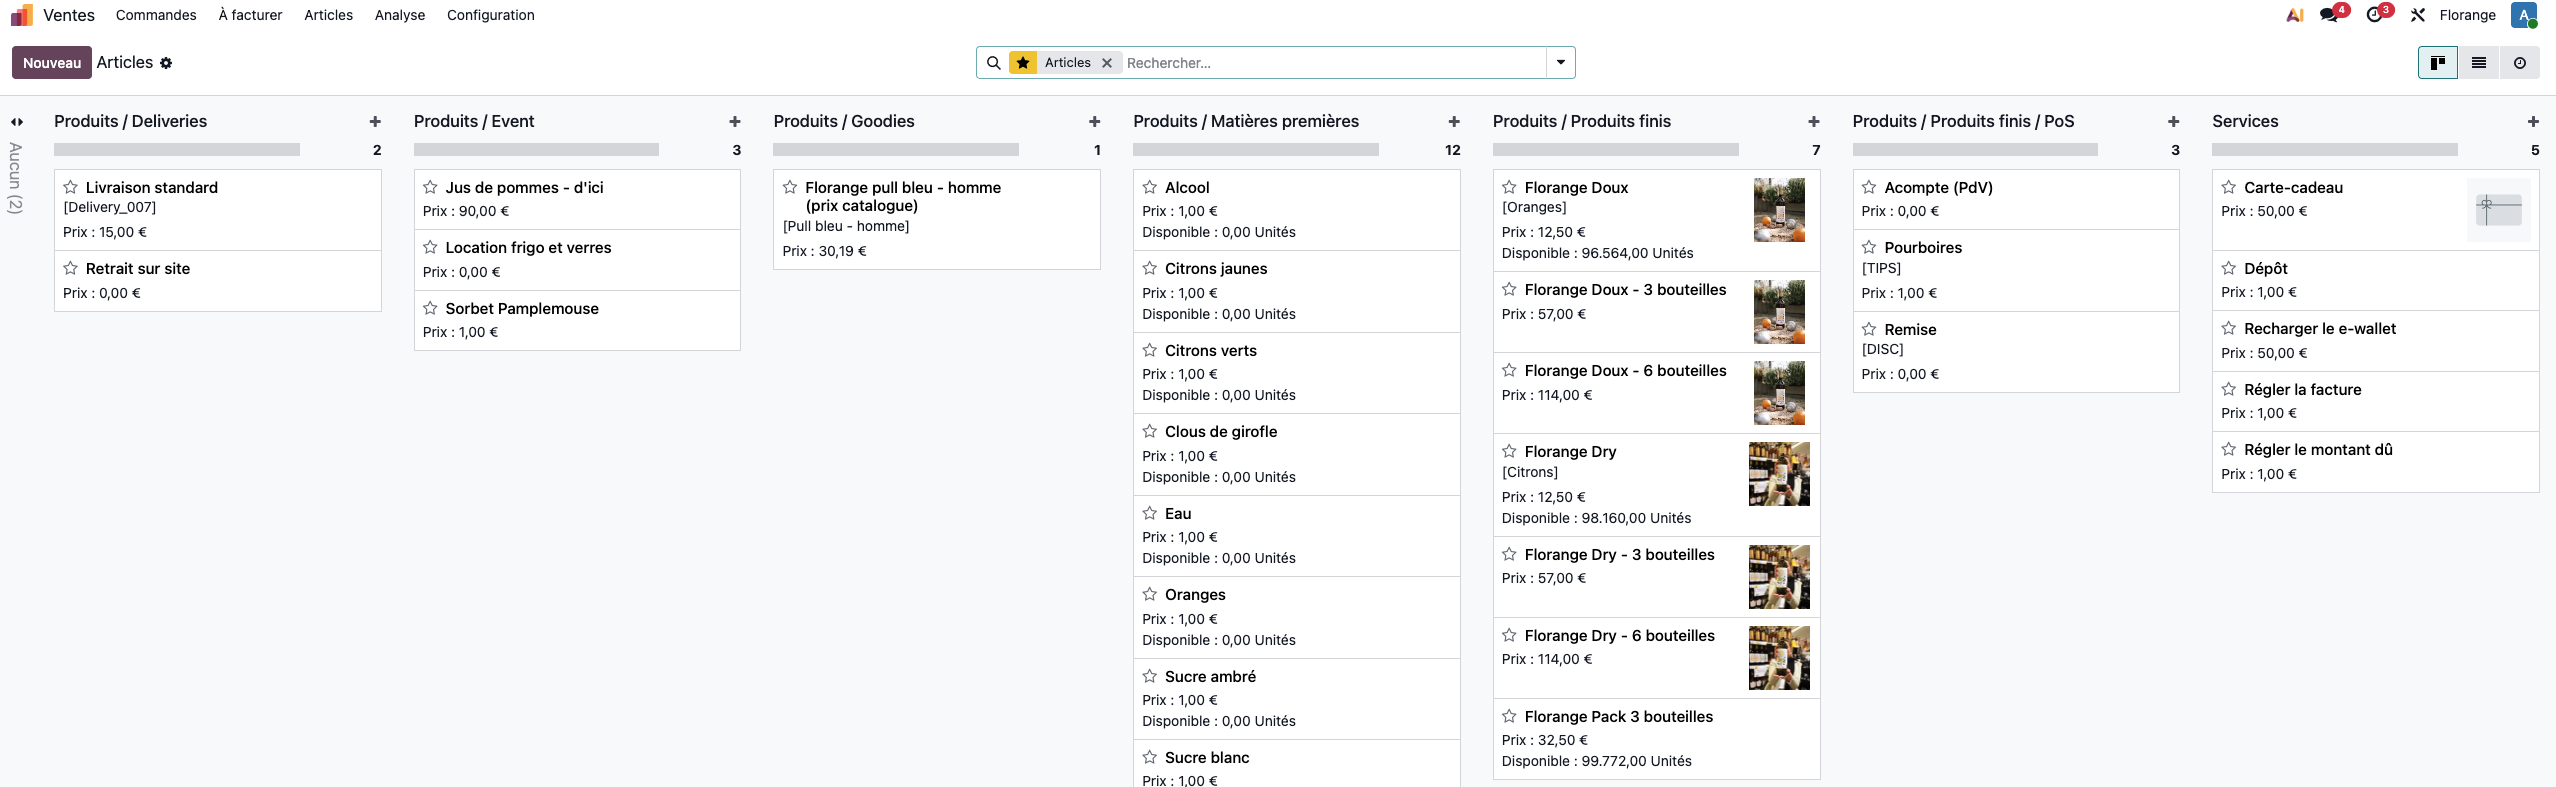Click the Ventes app title
The image size is (2556, 787).
pyautogui.click(x=69, y=15)
